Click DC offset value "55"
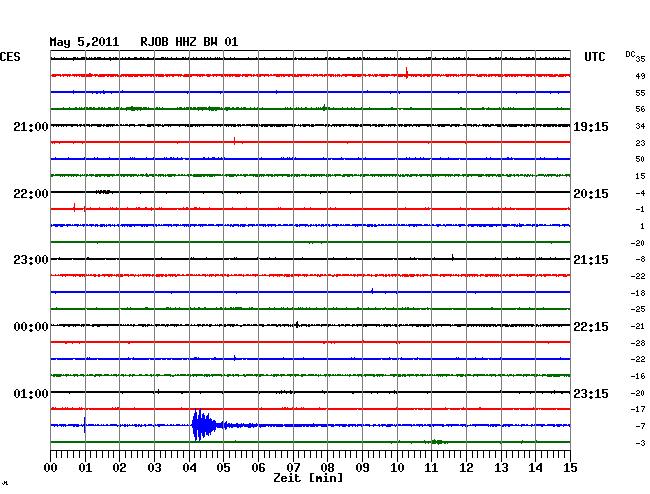Viewport: 650px width, 494px height. coord(640,93)
